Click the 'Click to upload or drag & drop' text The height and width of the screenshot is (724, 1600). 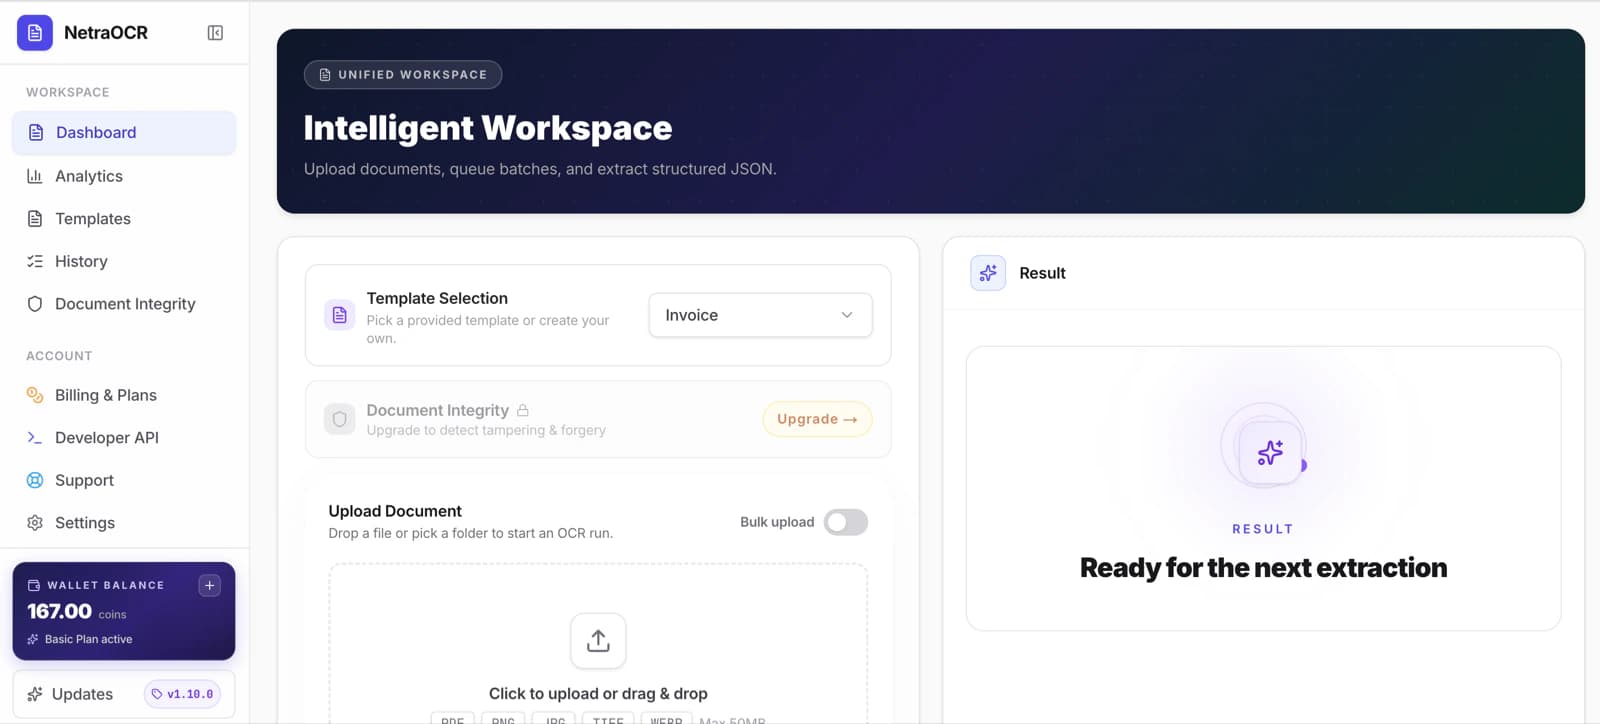[598, 694]
